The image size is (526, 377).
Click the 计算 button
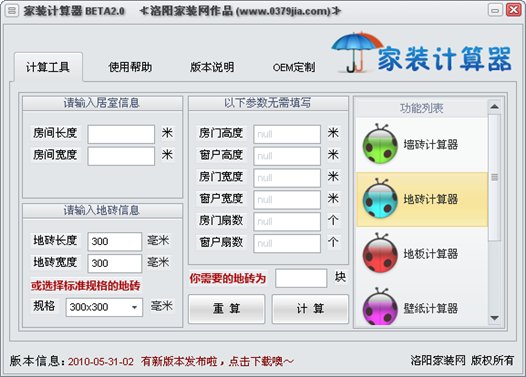(310, 309)
